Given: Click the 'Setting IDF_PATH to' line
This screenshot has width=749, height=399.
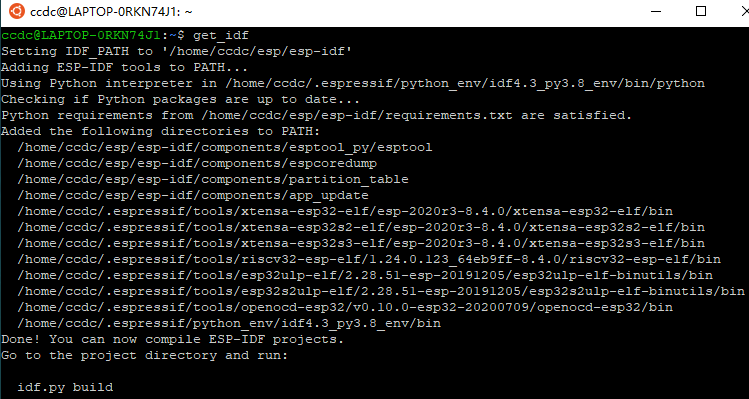Looking at the screenshot, I should tap(177, 51).
